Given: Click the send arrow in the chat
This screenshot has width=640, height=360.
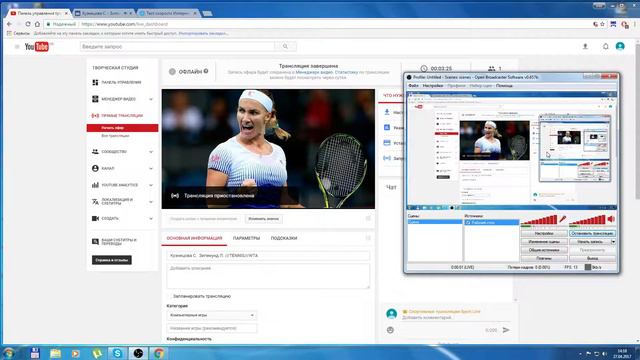Looking at the screenshot, I should tap(506, 330).
